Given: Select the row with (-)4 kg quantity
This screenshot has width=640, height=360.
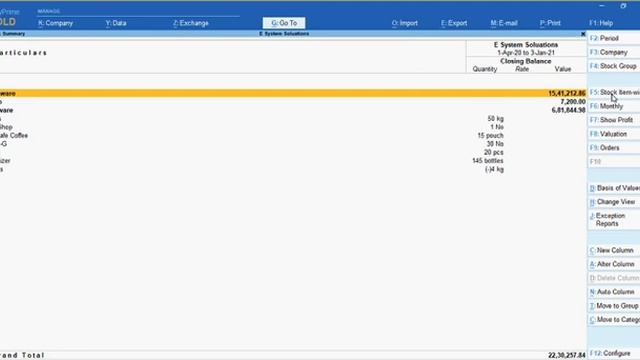Looking at the screenshot, I should click(x=293, y=169).
